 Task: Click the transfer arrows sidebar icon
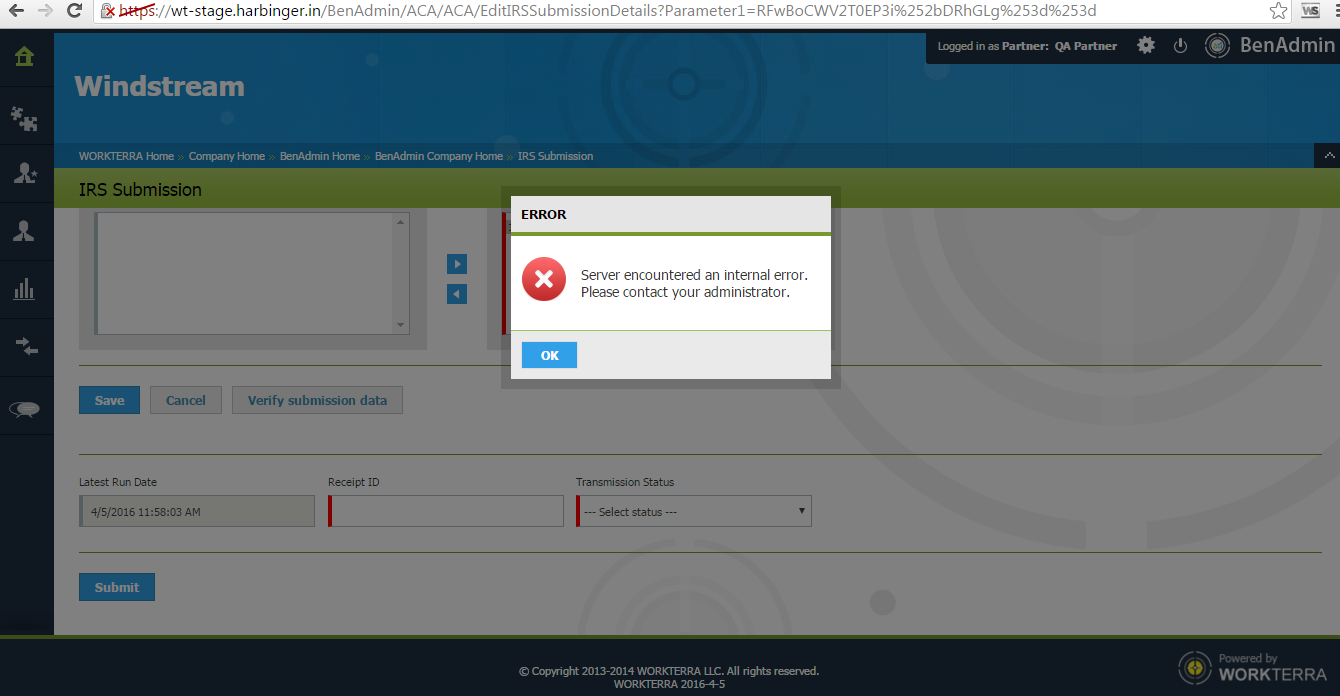[x=25, y=347]
